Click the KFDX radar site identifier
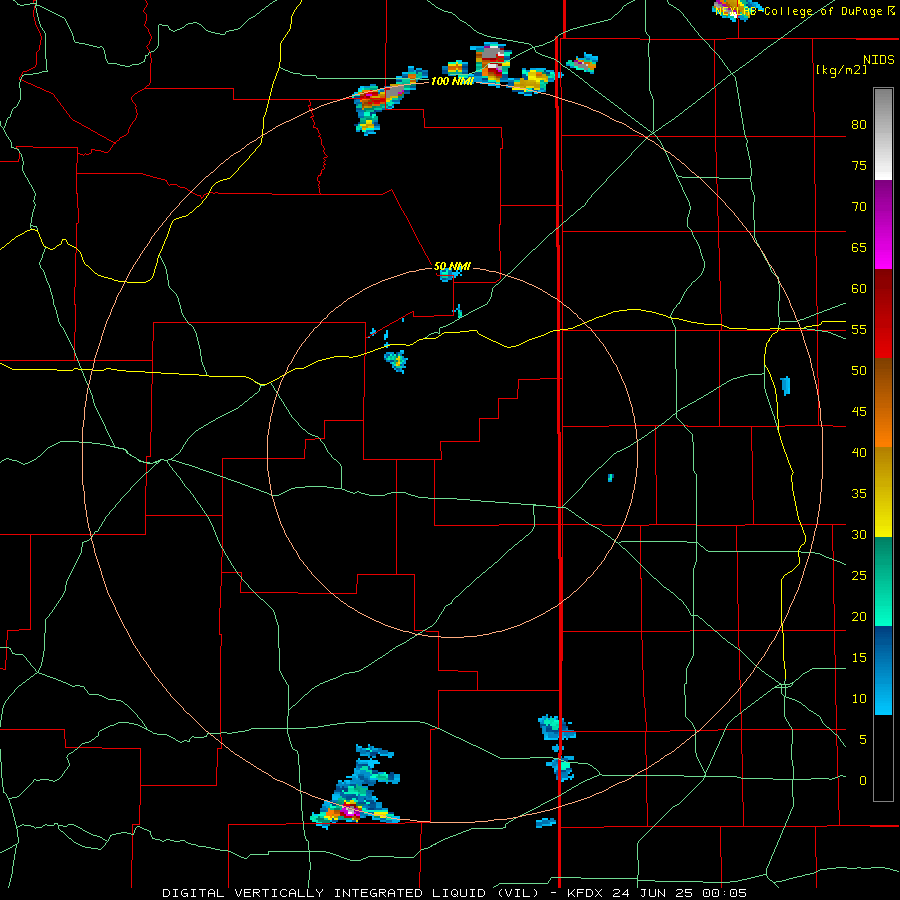The height and width of the screenshot is (900, 900). pos(586,893)
